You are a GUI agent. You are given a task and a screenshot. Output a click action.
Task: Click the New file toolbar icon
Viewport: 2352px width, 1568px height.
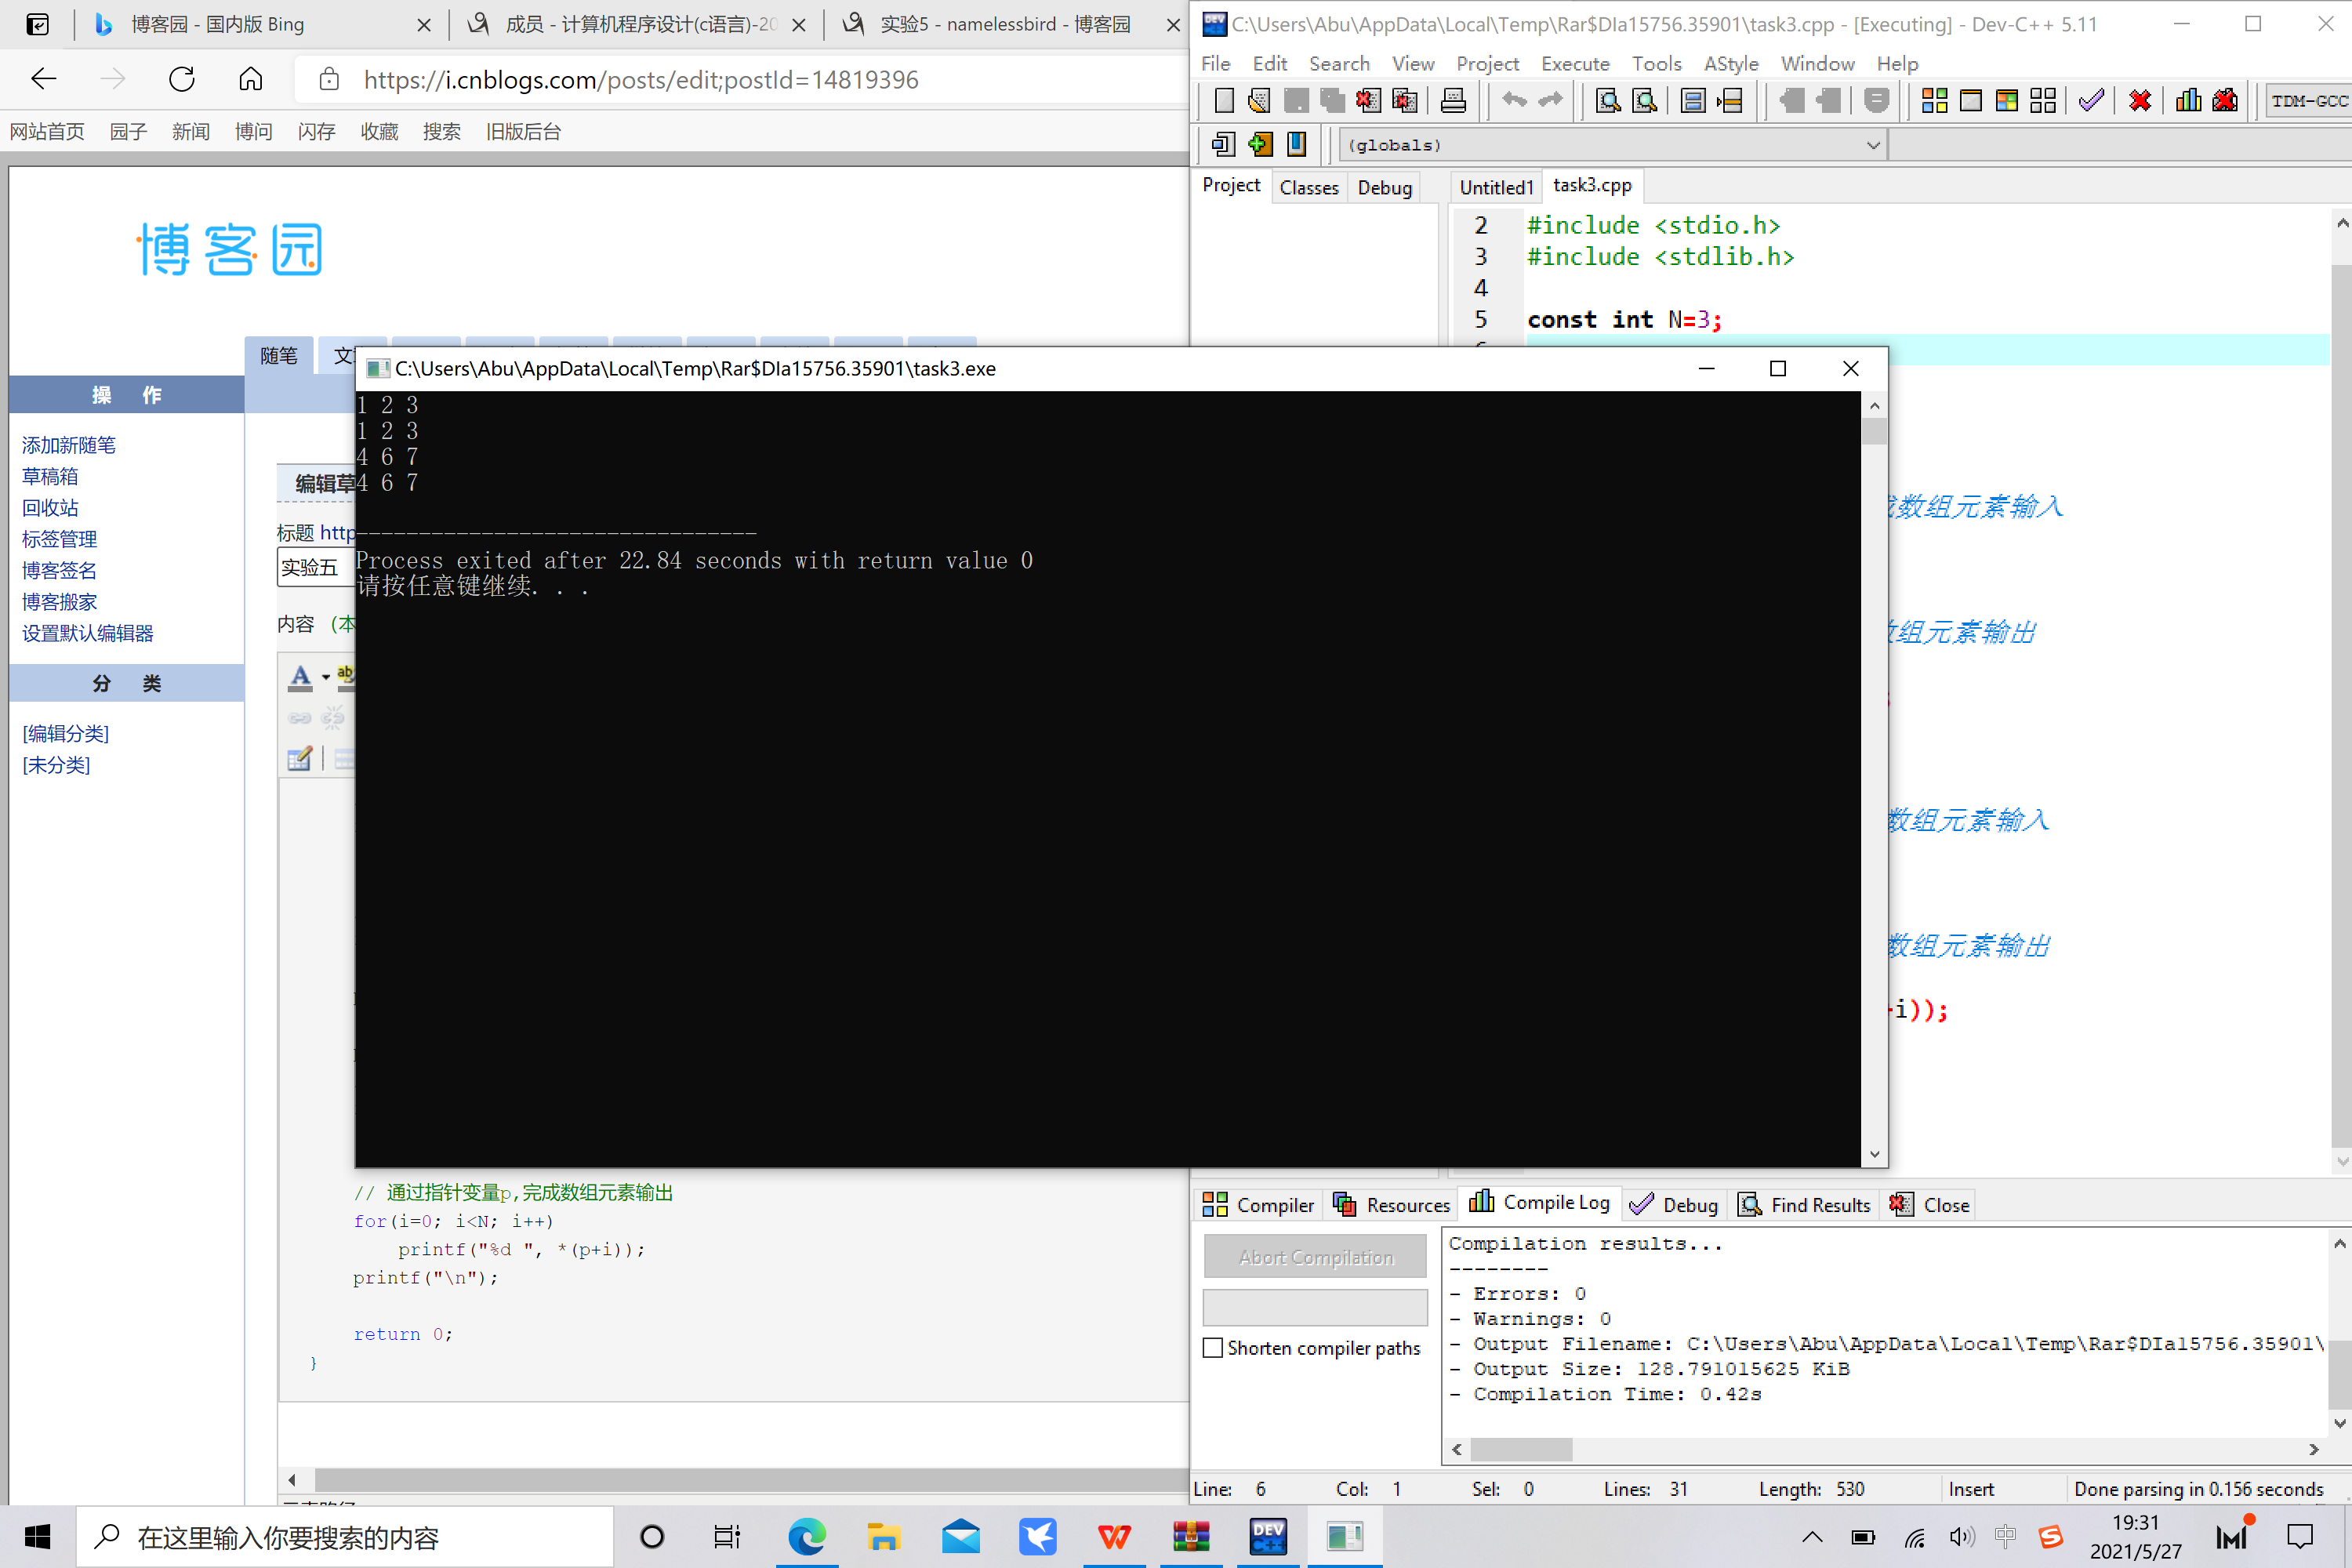(1223, 101)
